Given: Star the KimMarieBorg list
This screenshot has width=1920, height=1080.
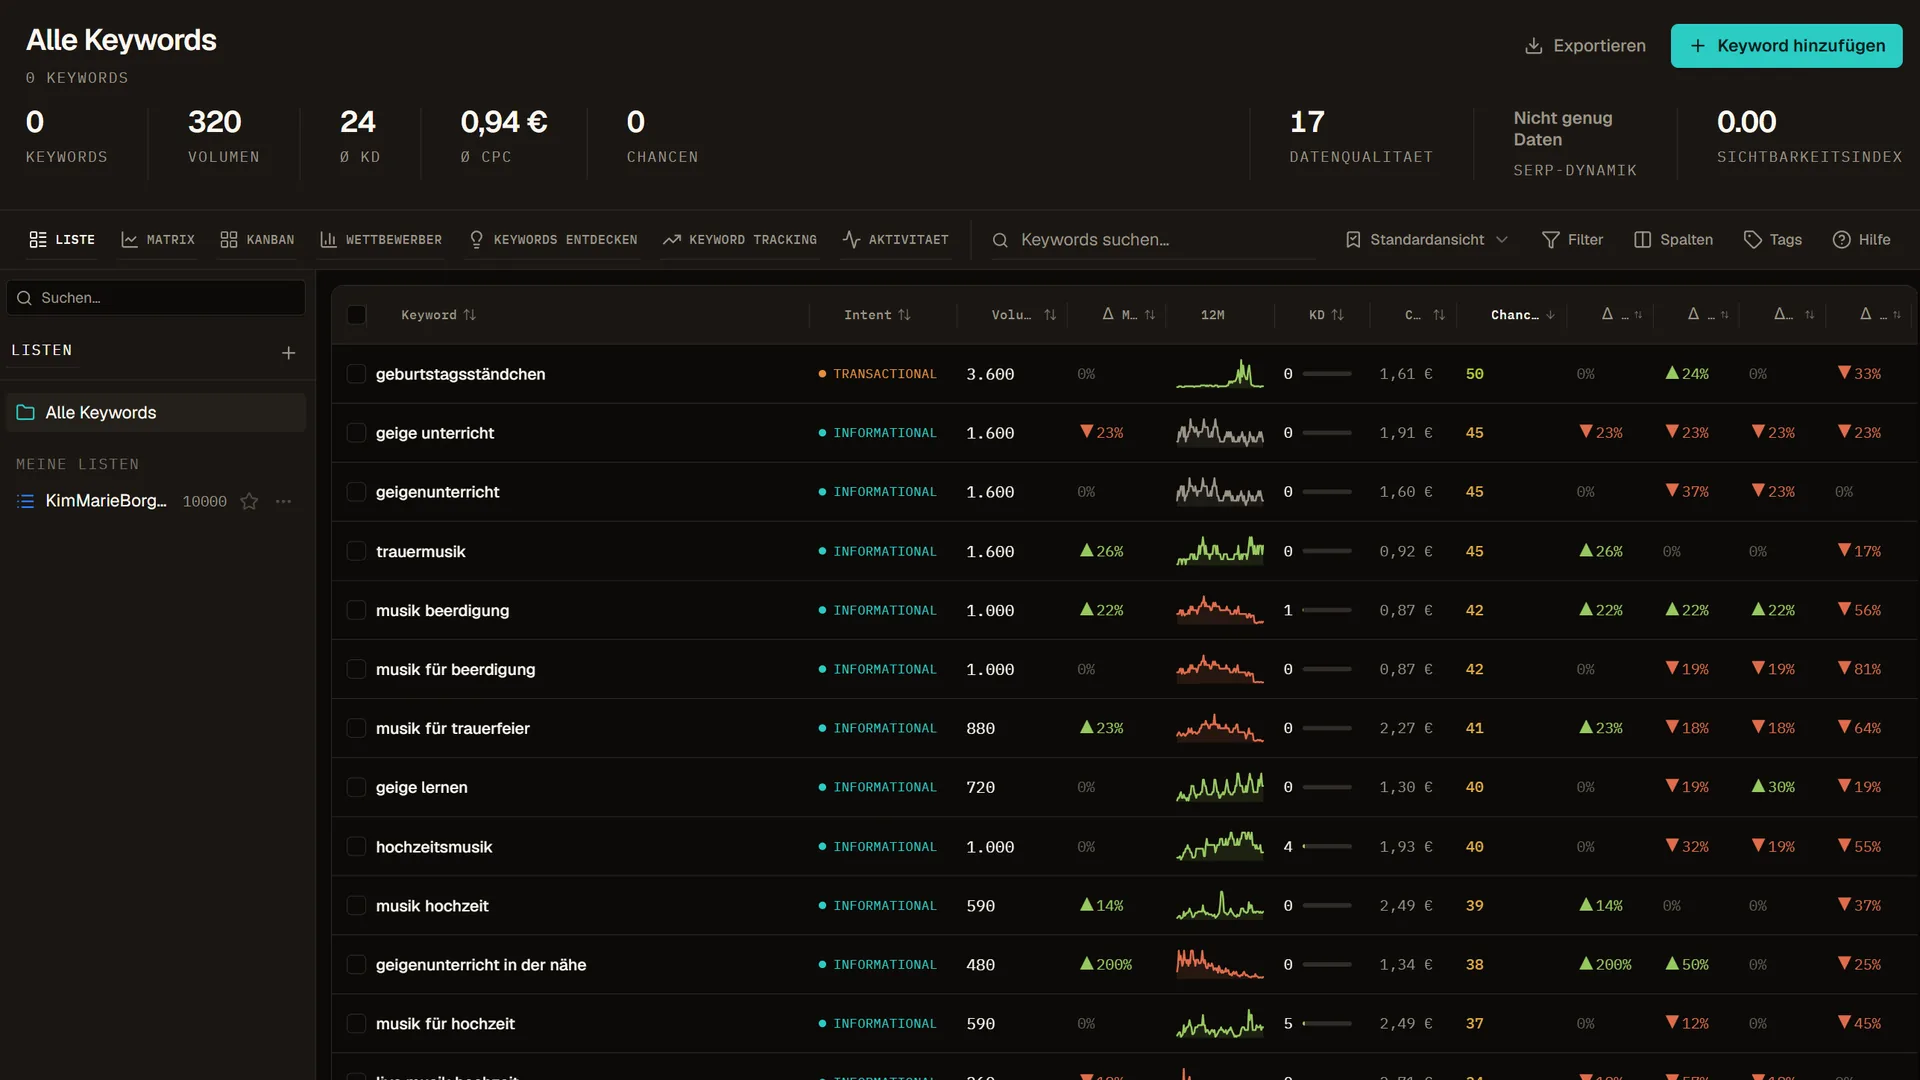Looking at the screenshot, I should (249, 502).
